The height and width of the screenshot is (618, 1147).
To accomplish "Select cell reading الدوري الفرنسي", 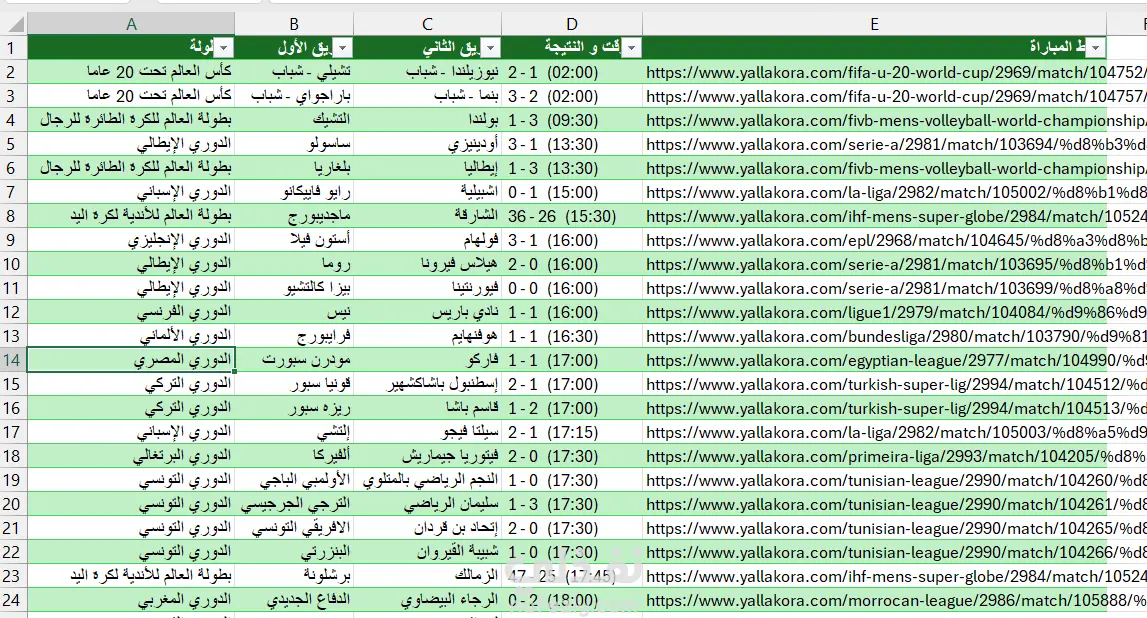I will coord(131,312).
